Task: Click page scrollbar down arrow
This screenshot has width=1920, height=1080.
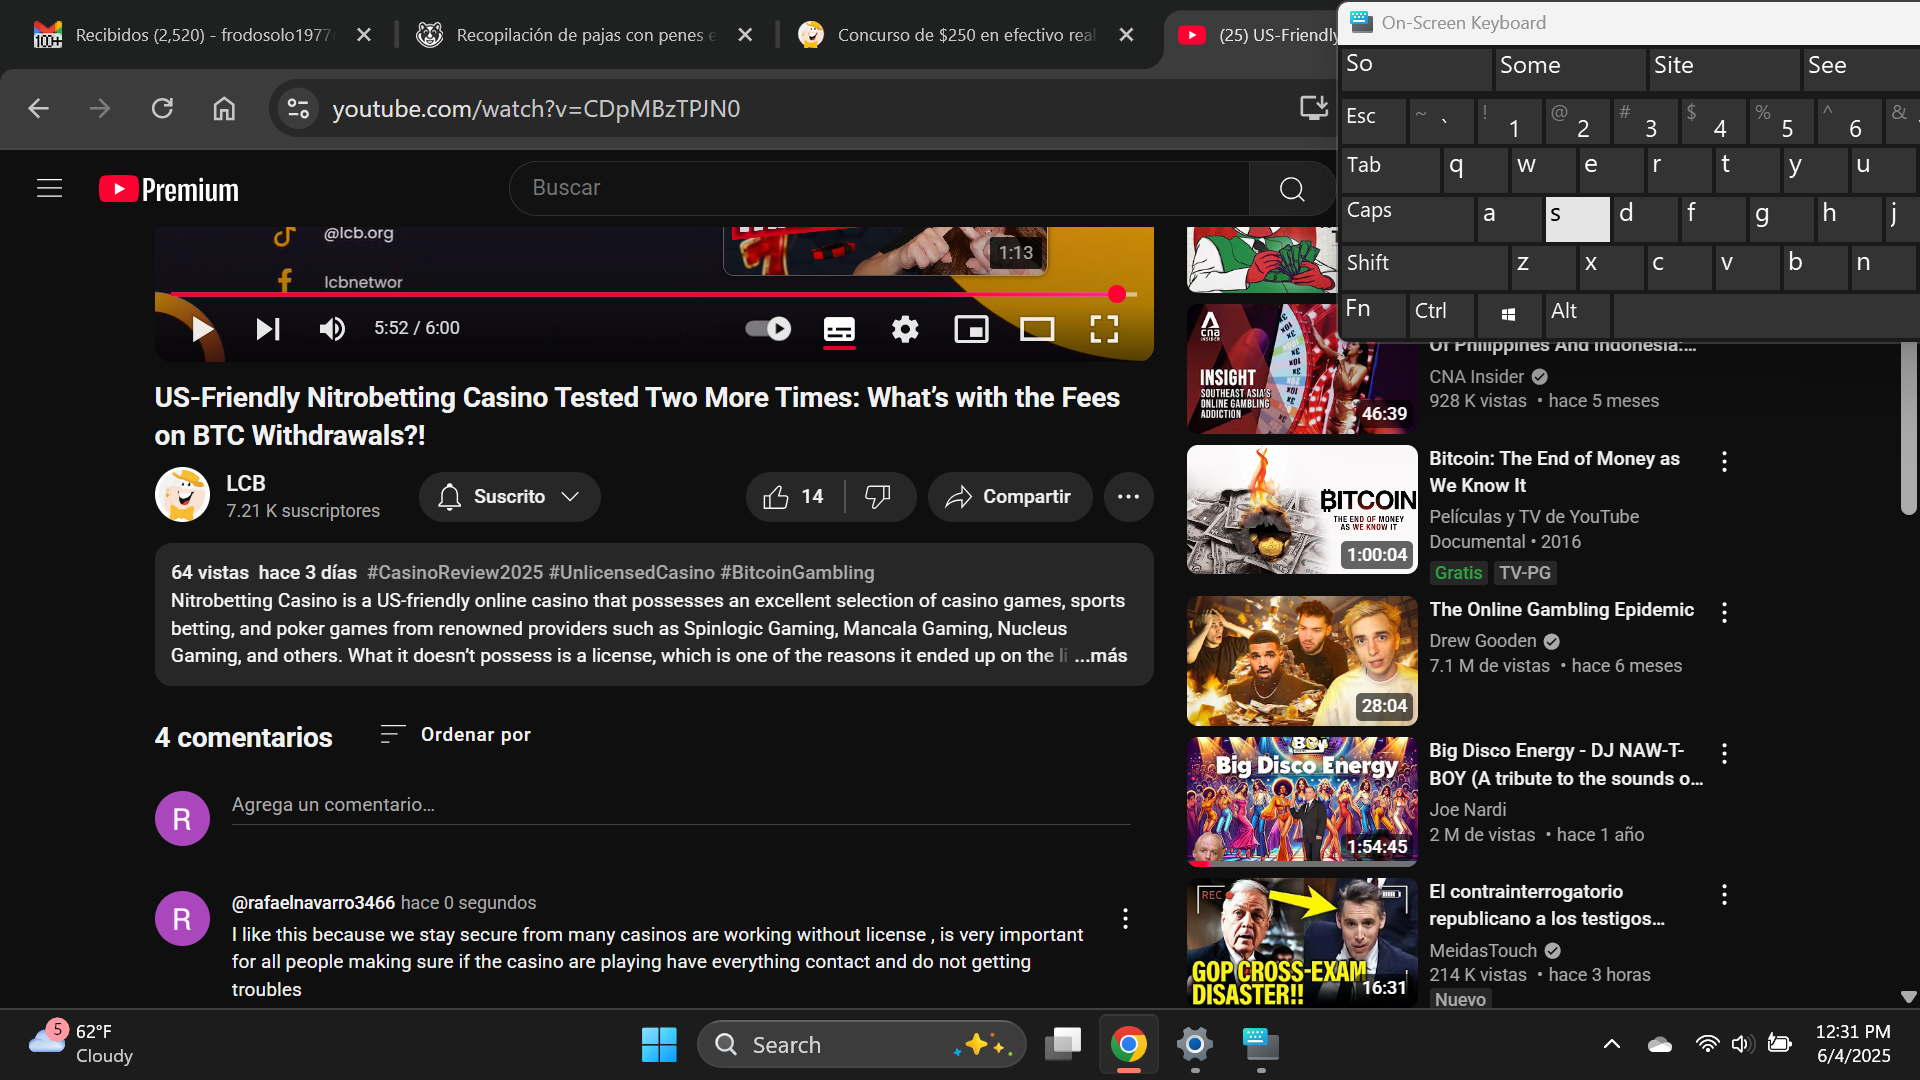Action: point(1908,996)
